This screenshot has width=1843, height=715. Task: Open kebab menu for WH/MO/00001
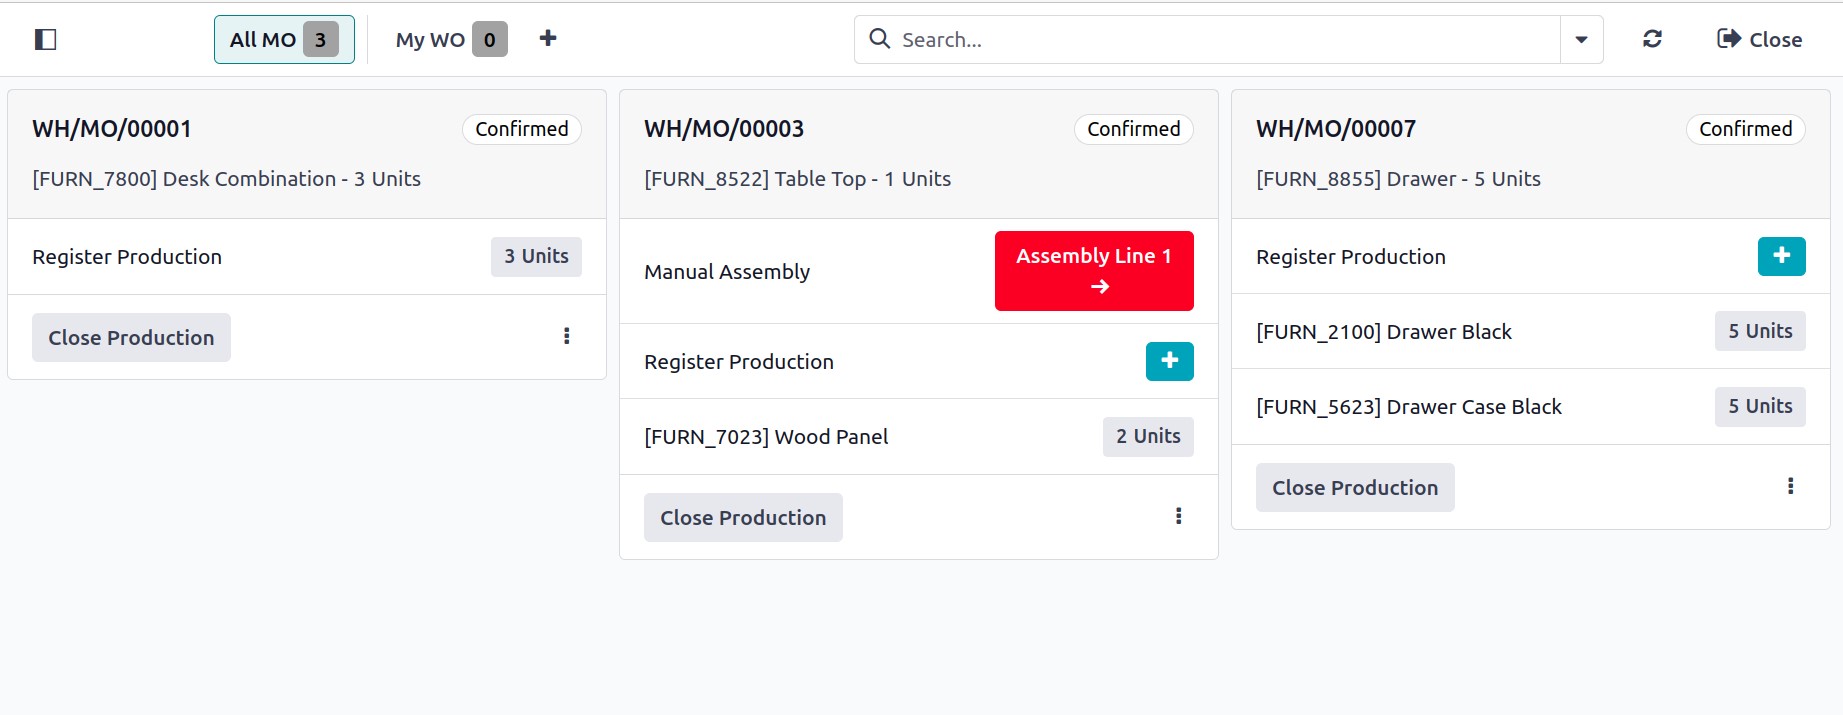click(567, 336)
